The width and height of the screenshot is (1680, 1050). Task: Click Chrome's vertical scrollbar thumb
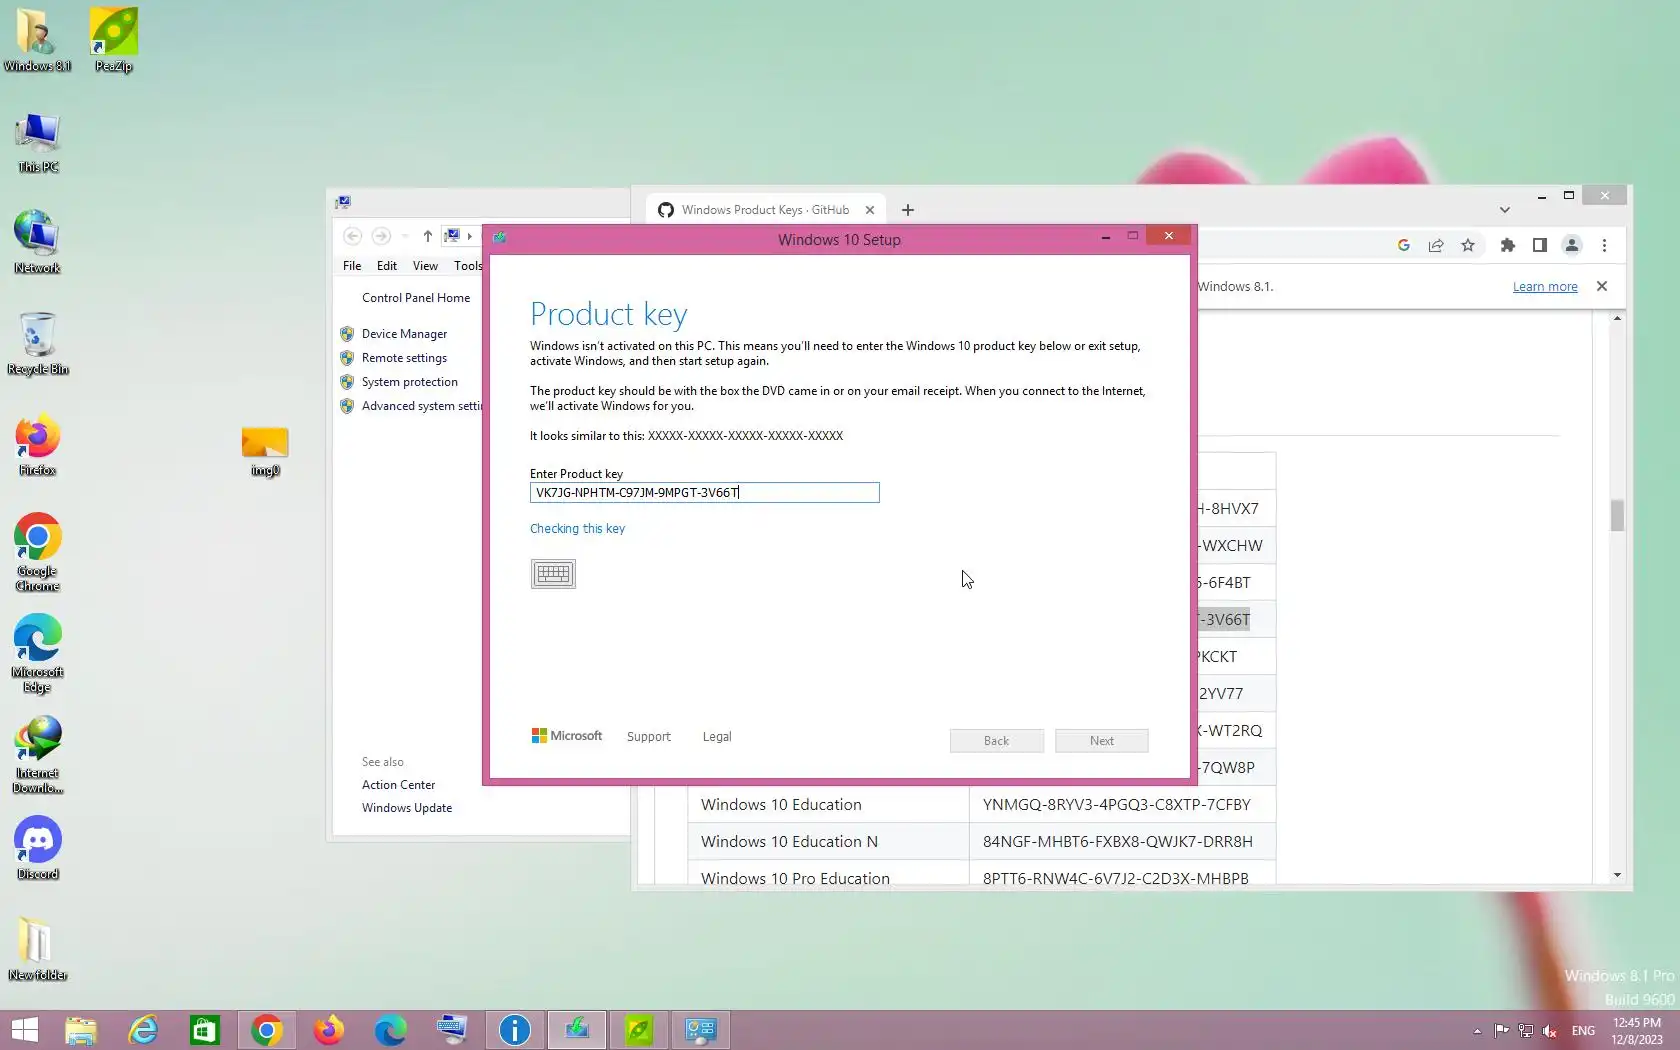click(1617, 515)
